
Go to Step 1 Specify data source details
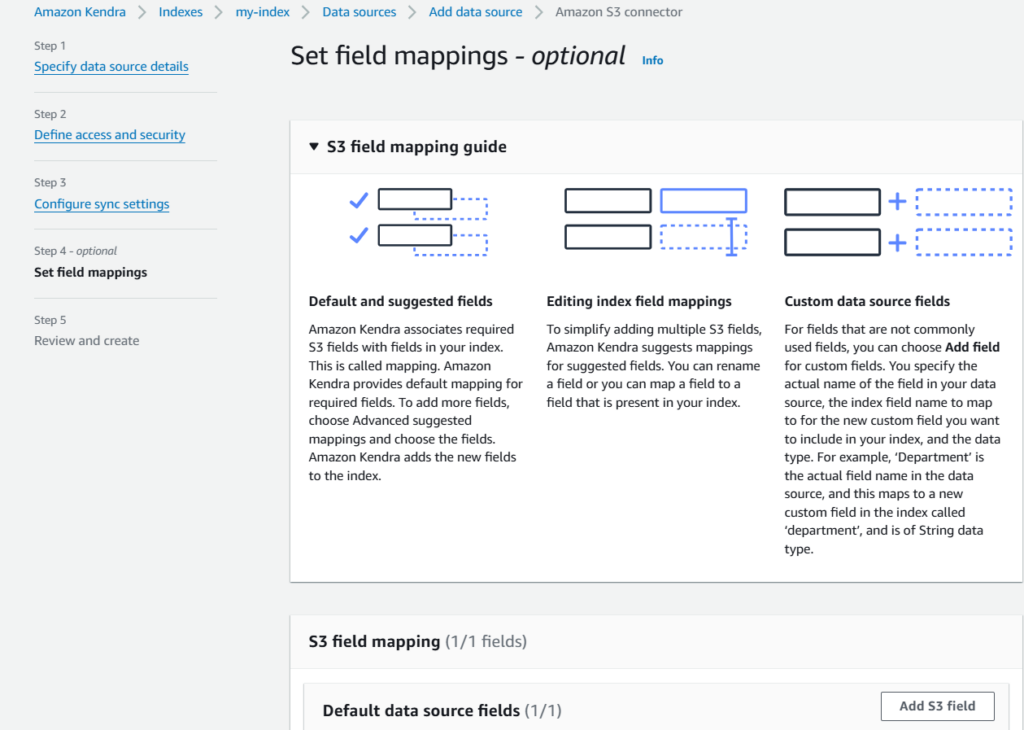[x=111, y=67]
